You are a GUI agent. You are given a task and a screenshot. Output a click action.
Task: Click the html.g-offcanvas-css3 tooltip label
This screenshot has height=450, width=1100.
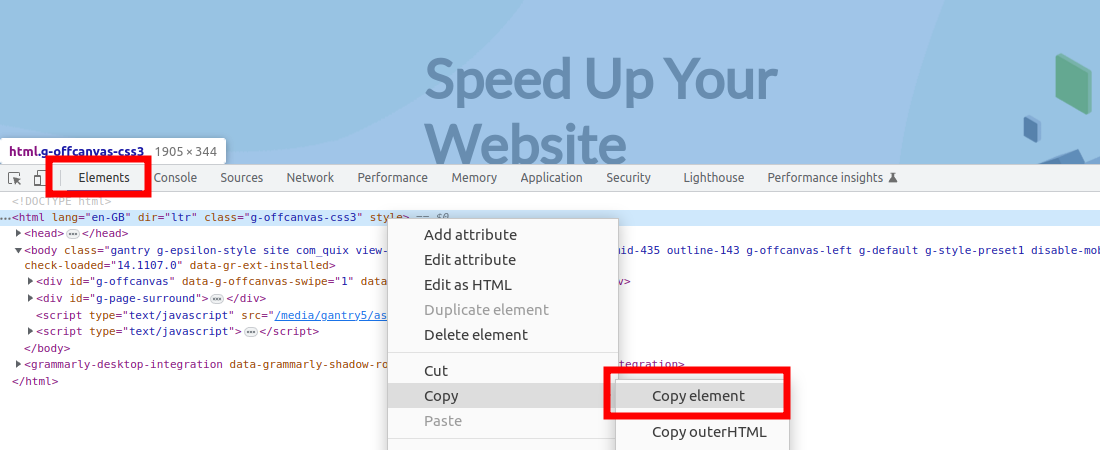click(76, 151)
